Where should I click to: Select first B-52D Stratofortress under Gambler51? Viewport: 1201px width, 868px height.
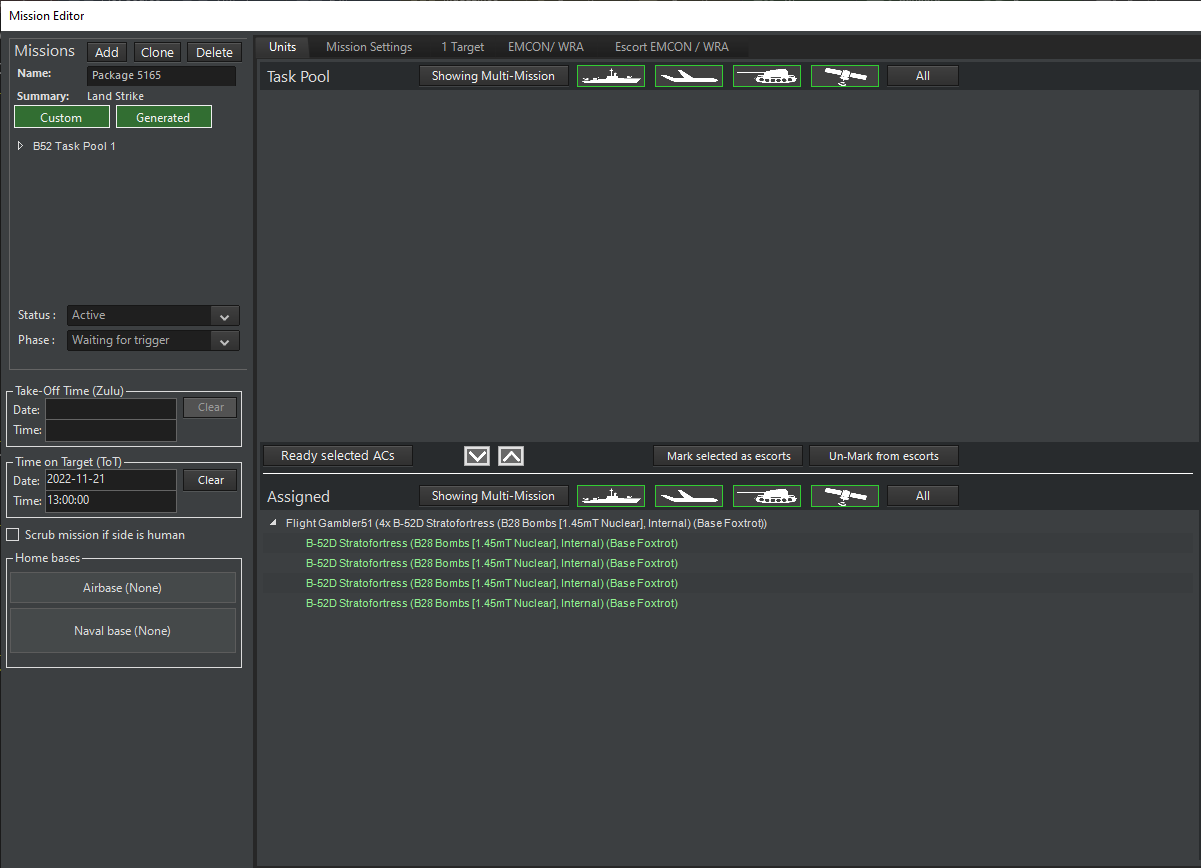click(491, 543)
